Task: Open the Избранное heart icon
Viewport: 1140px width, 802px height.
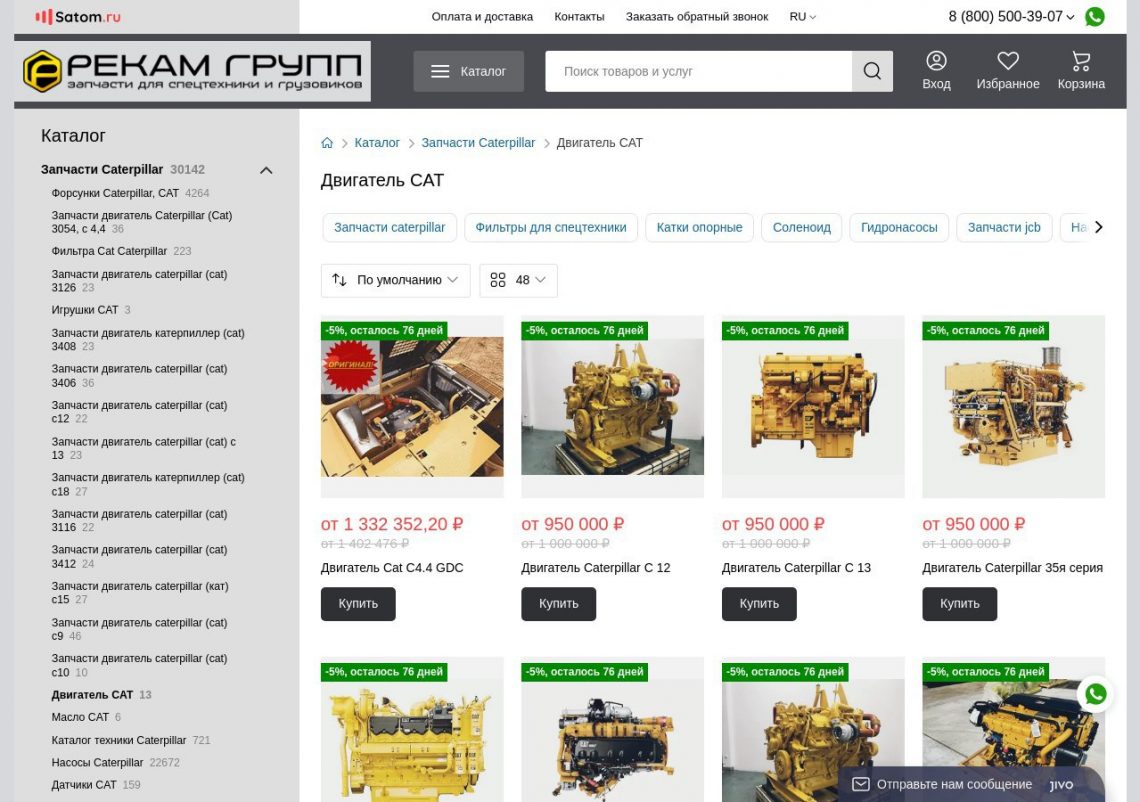Action: pyautogui.click(x=1007, y=71)
